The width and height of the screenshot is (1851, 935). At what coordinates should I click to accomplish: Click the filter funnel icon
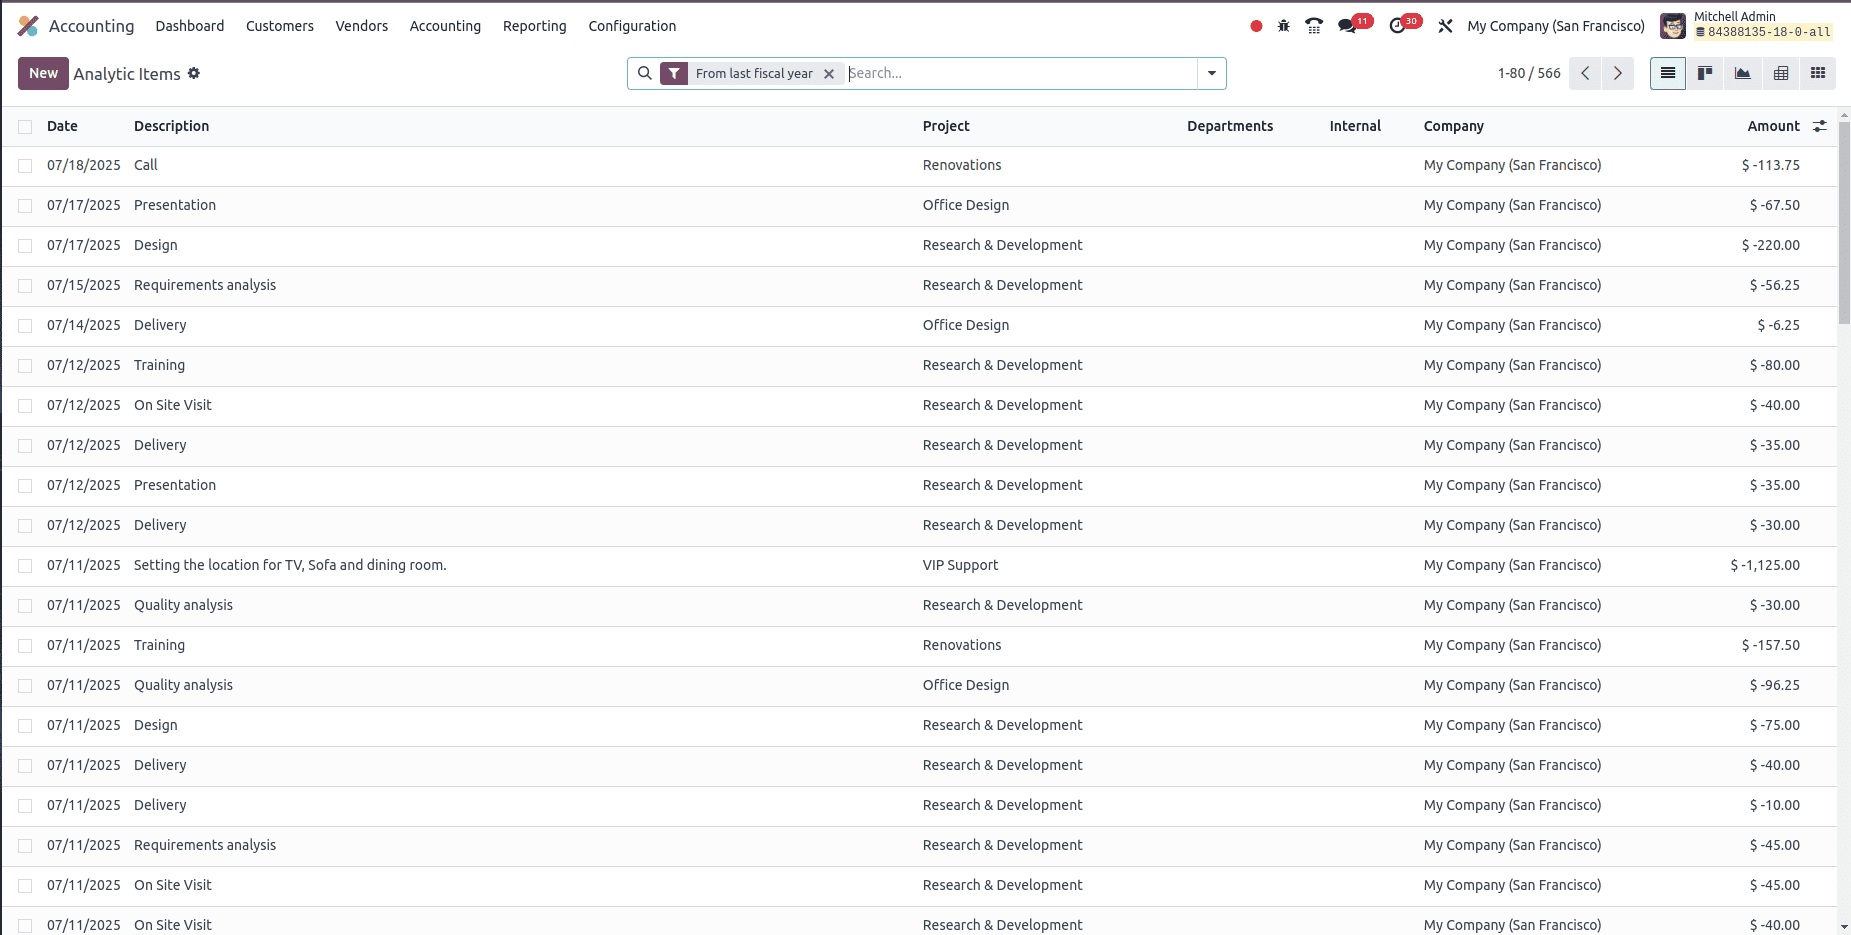(674, 73)
